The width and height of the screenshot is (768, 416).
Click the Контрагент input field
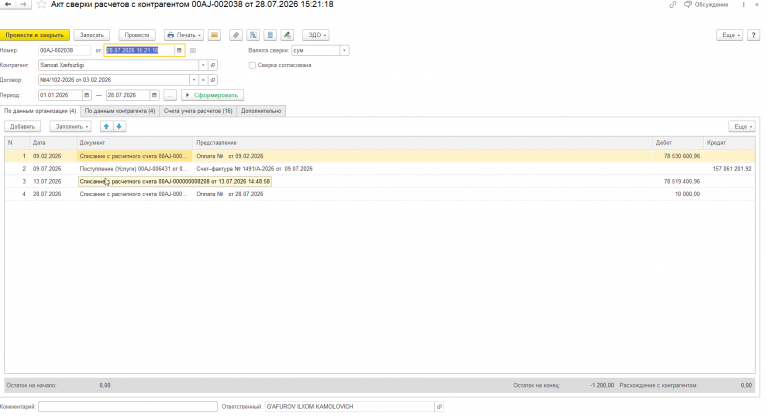(118, 65)
